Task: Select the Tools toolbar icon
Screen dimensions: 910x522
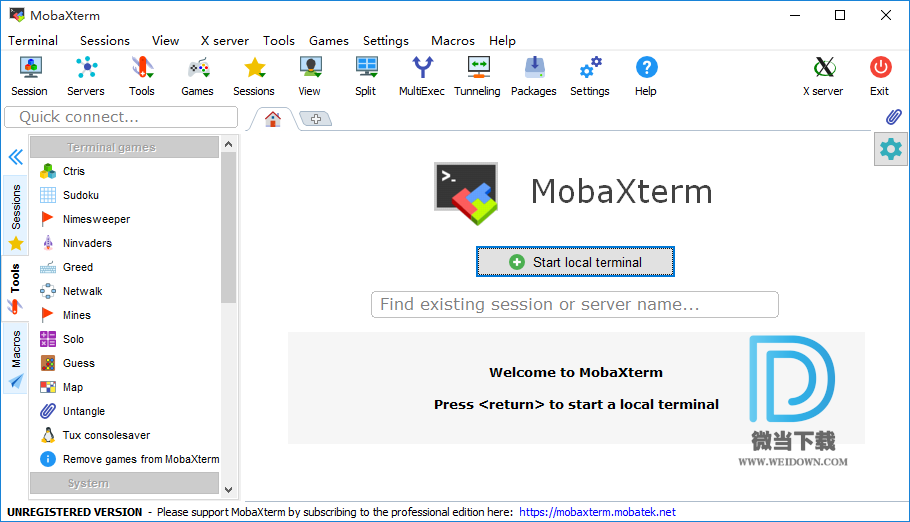Action: [142, 76]
